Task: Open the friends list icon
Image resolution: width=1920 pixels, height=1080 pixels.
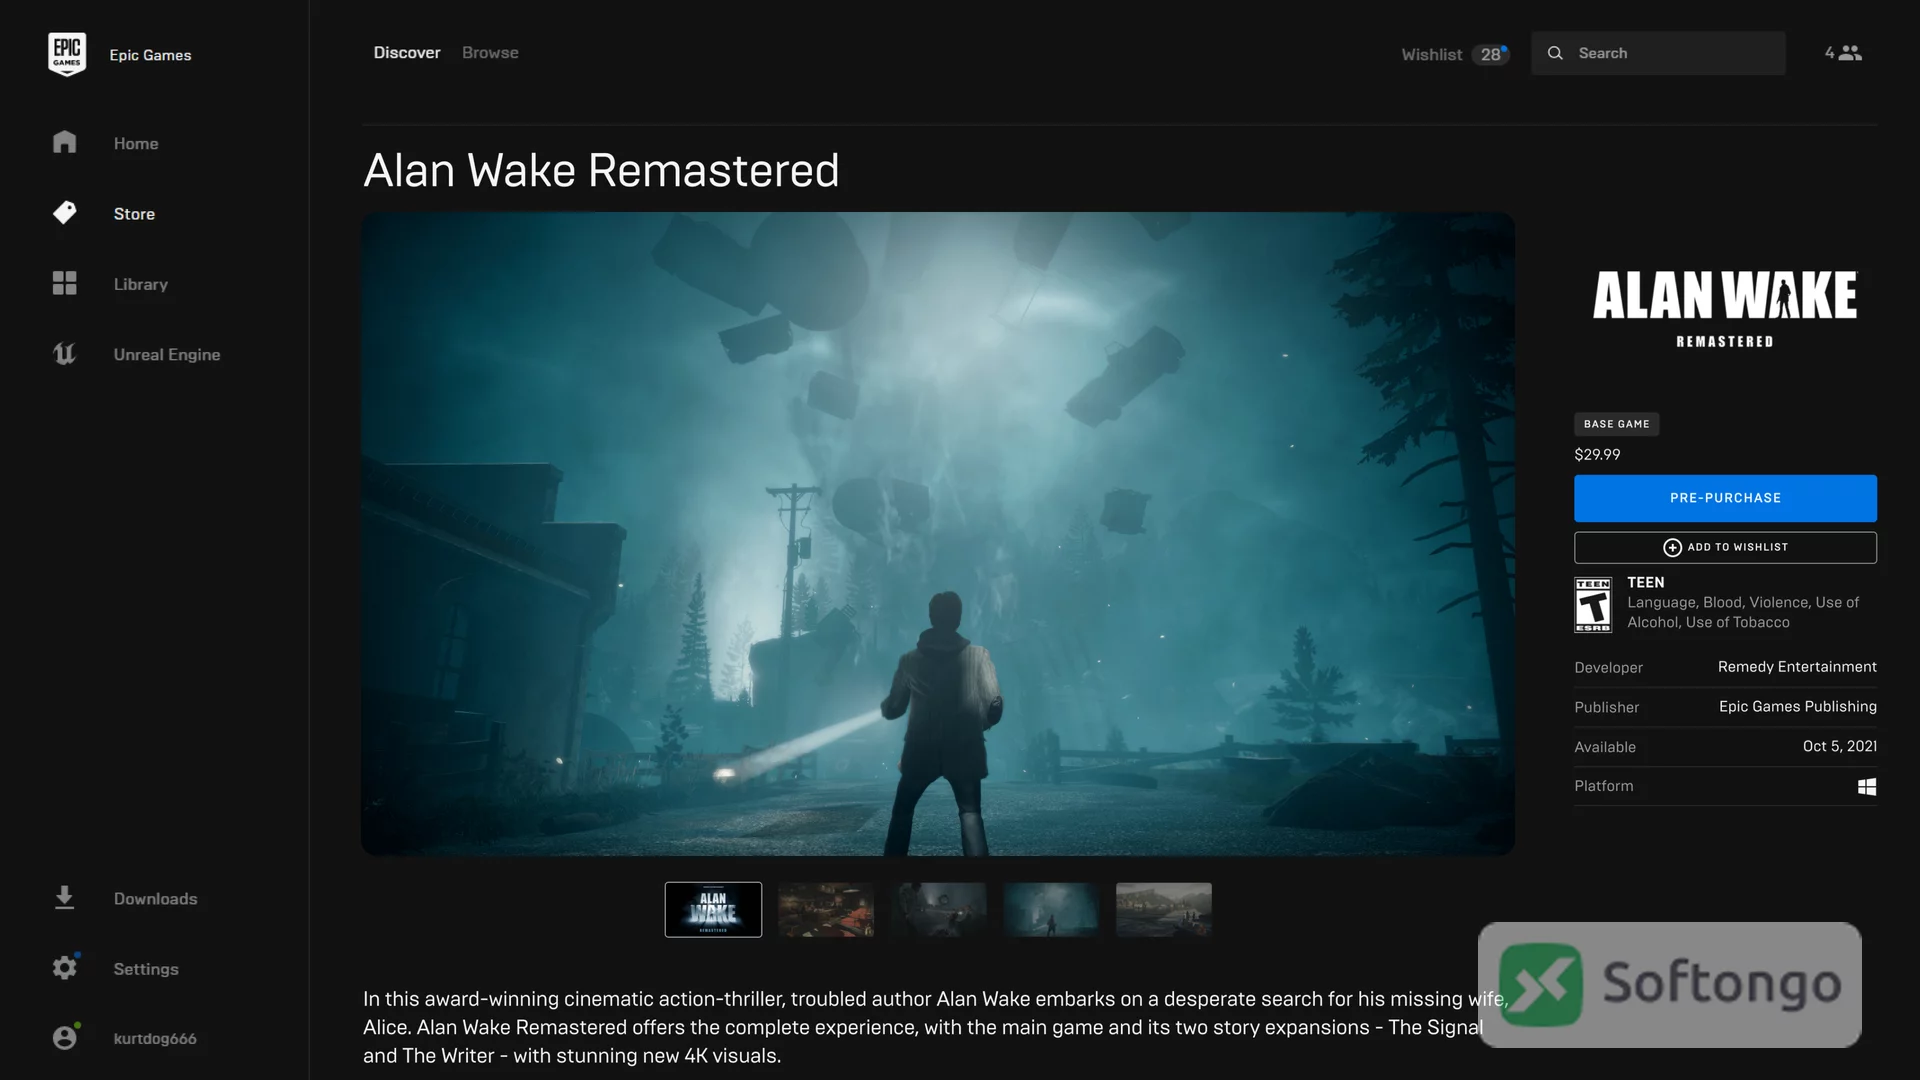Action: pyautogui.click(x=1850, y=53)
